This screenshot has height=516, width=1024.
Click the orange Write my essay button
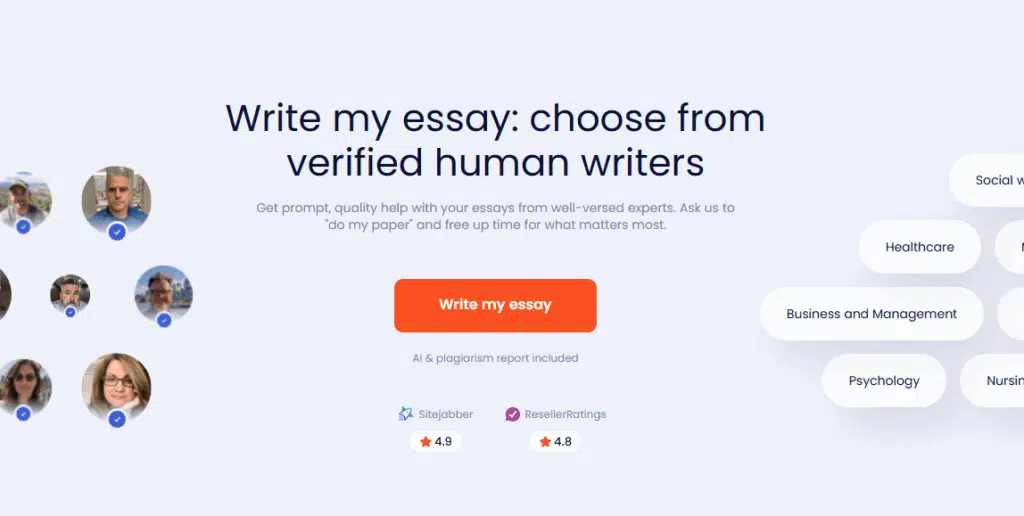(495, 305)
